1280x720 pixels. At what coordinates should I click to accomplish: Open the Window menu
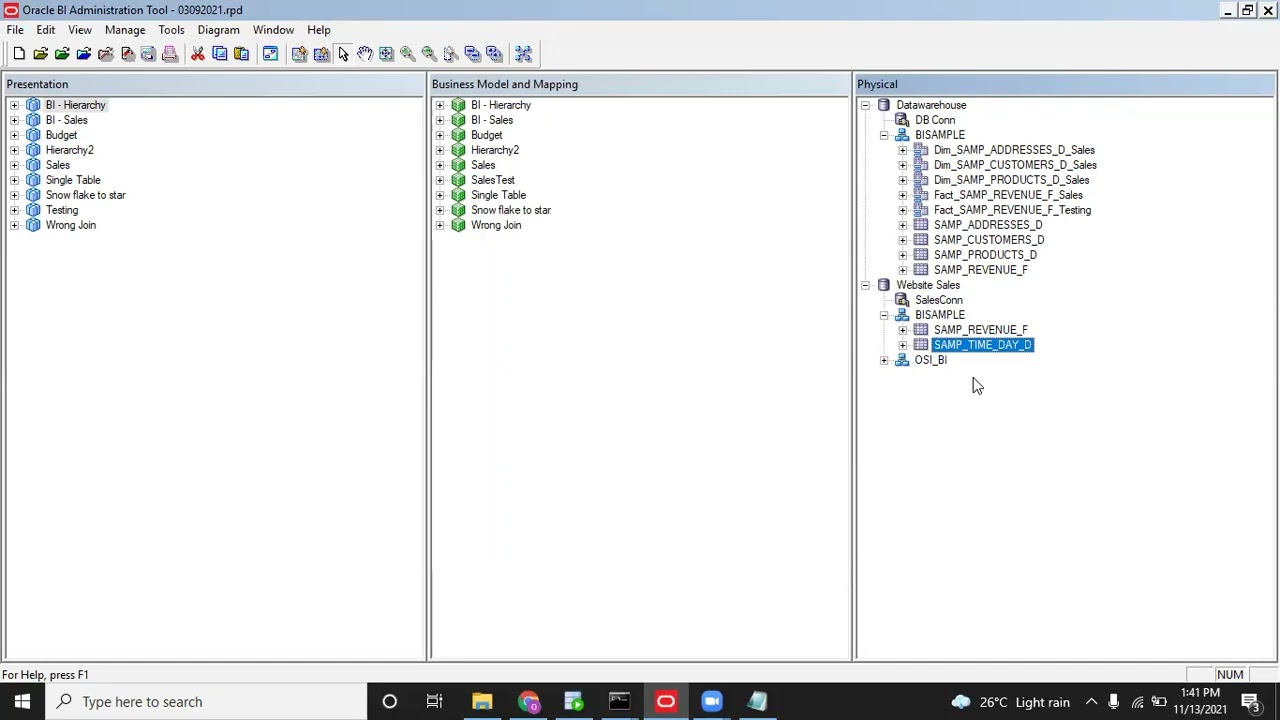click(273, 30)
